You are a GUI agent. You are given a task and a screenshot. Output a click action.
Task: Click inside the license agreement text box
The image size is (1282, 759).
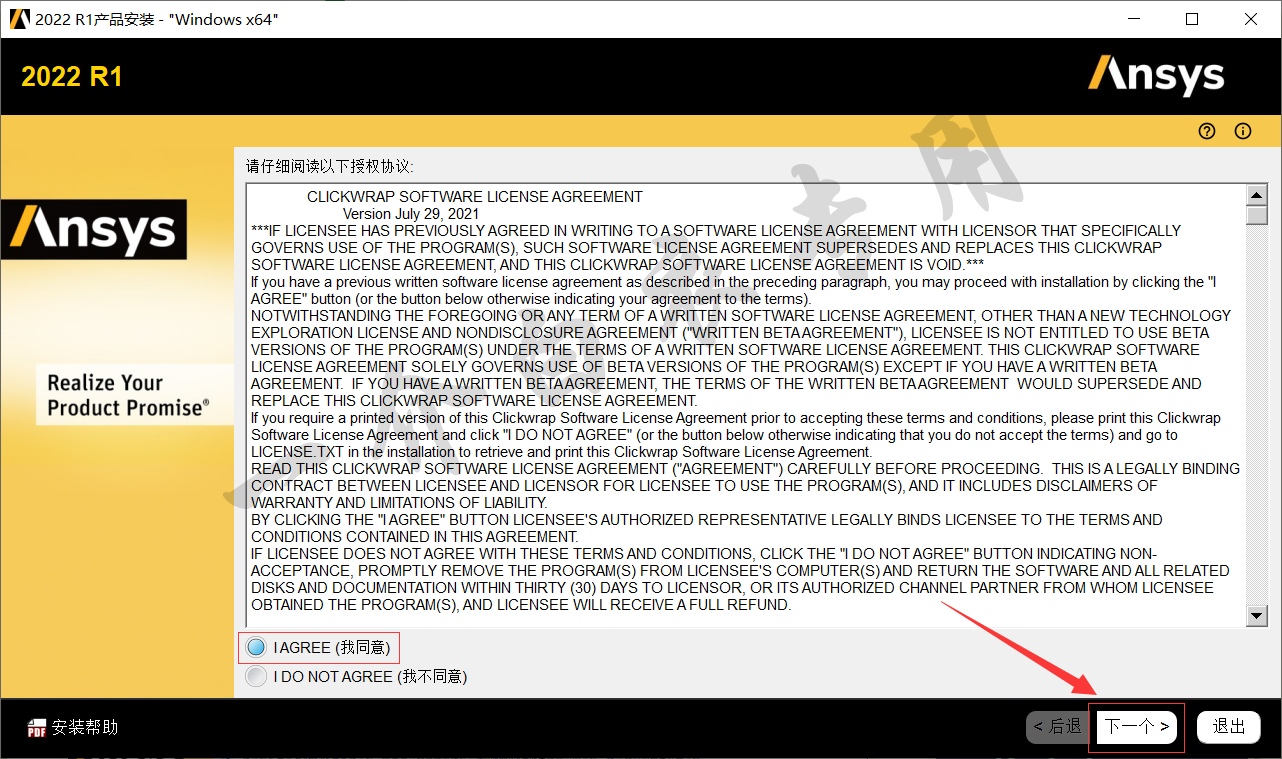[746, 405]
